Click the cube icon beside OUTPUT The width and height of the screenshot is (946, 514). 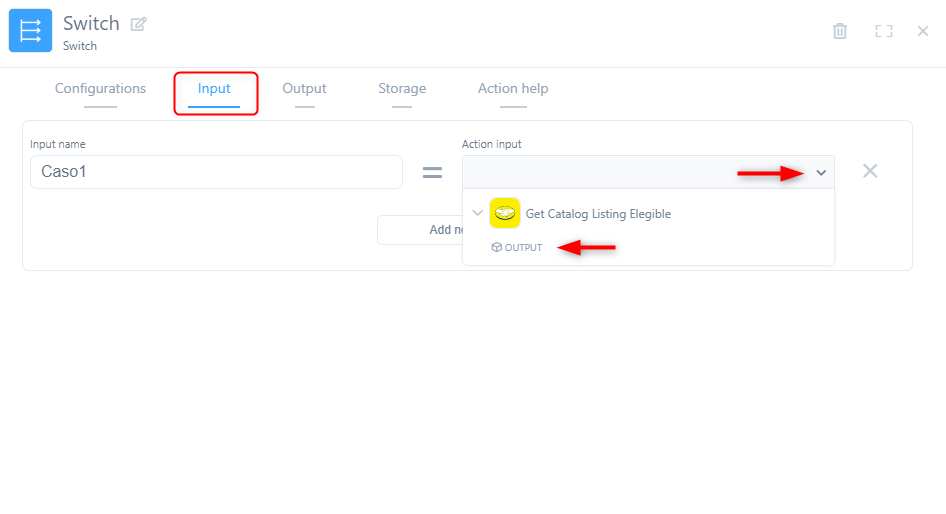pyautogui.click(x=496, y=247)
